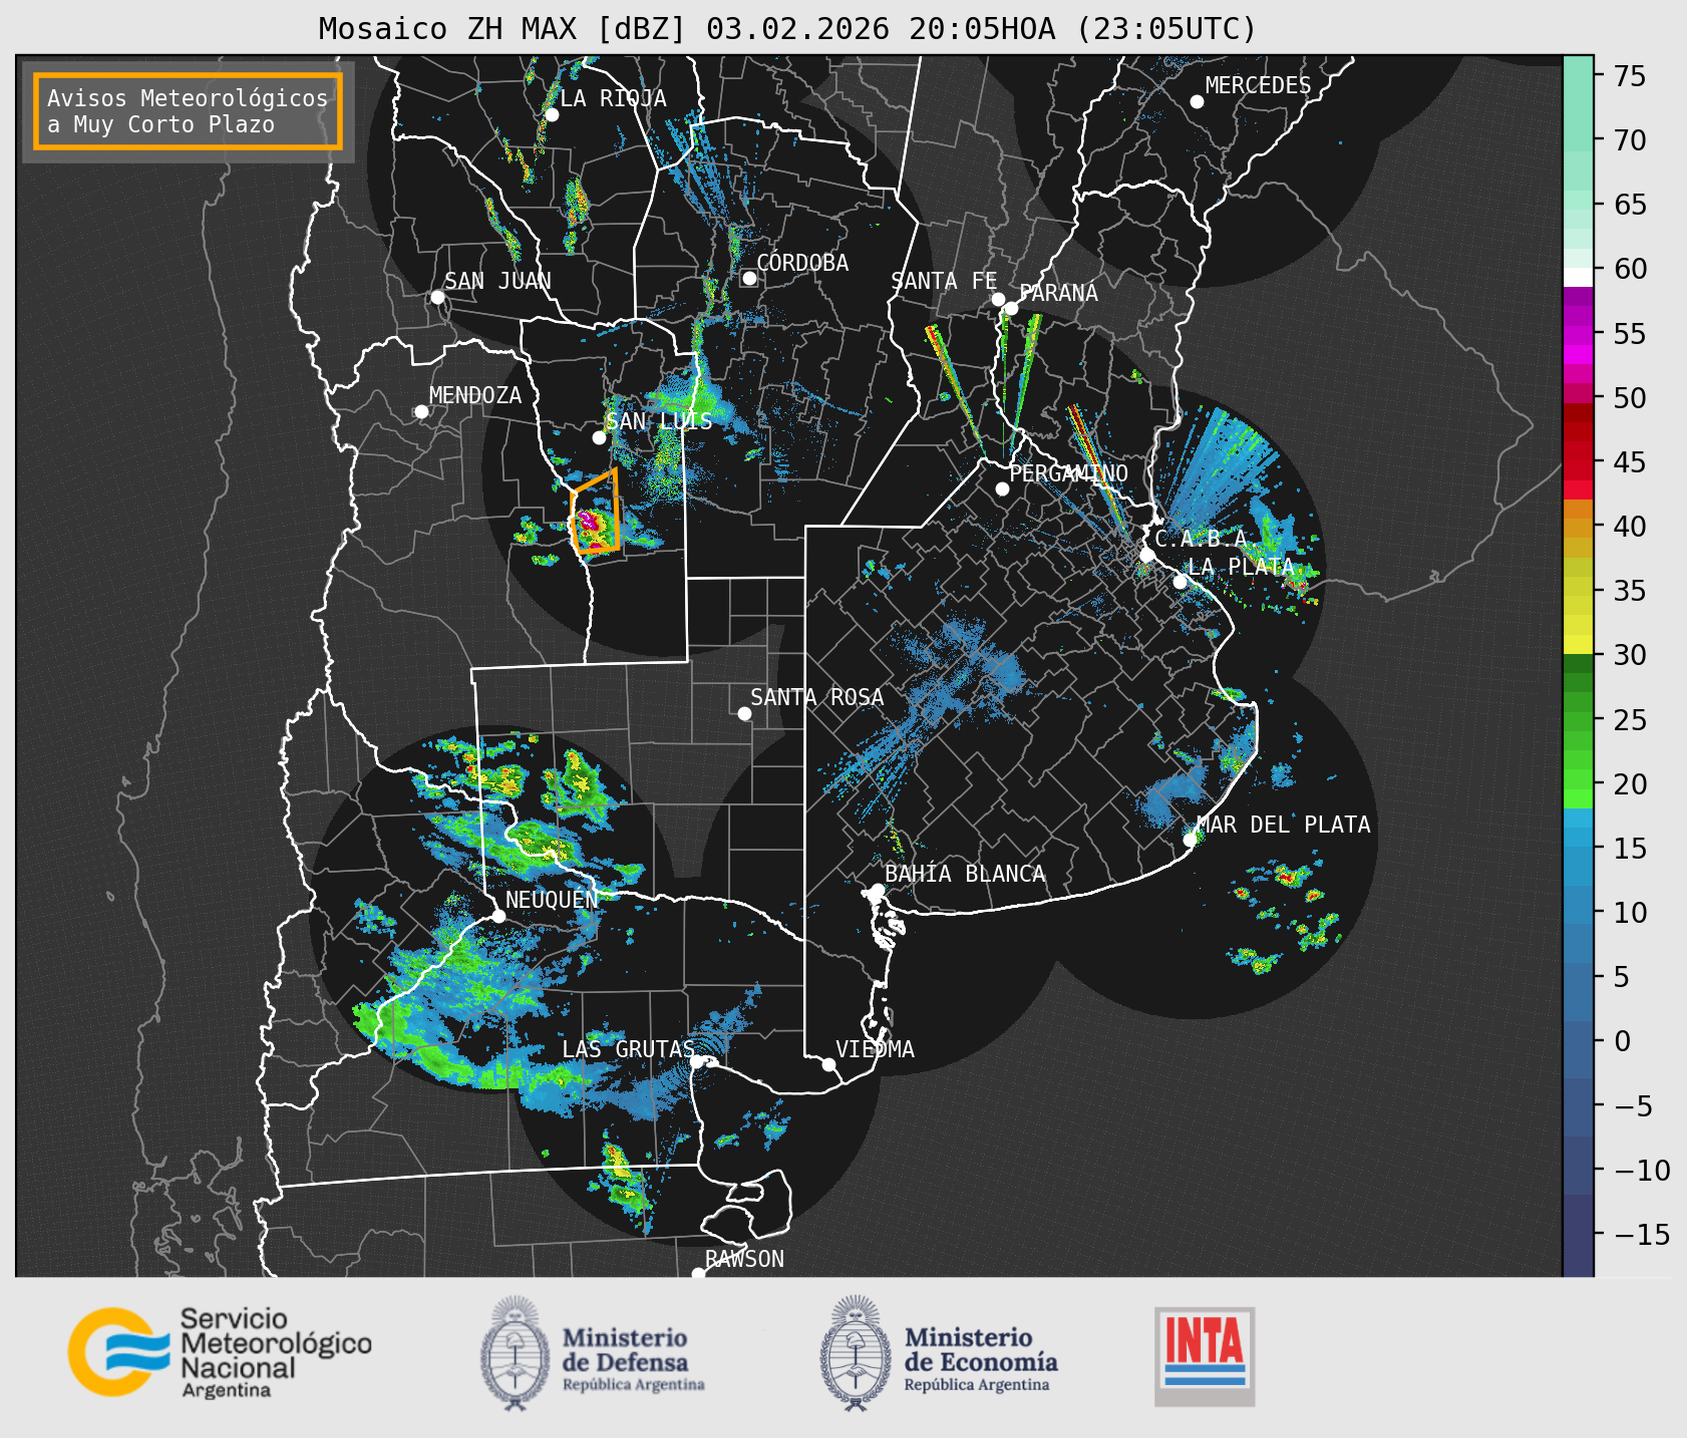
Task: Select the Mar del Plata marker dot
Action: [1190, 840]
